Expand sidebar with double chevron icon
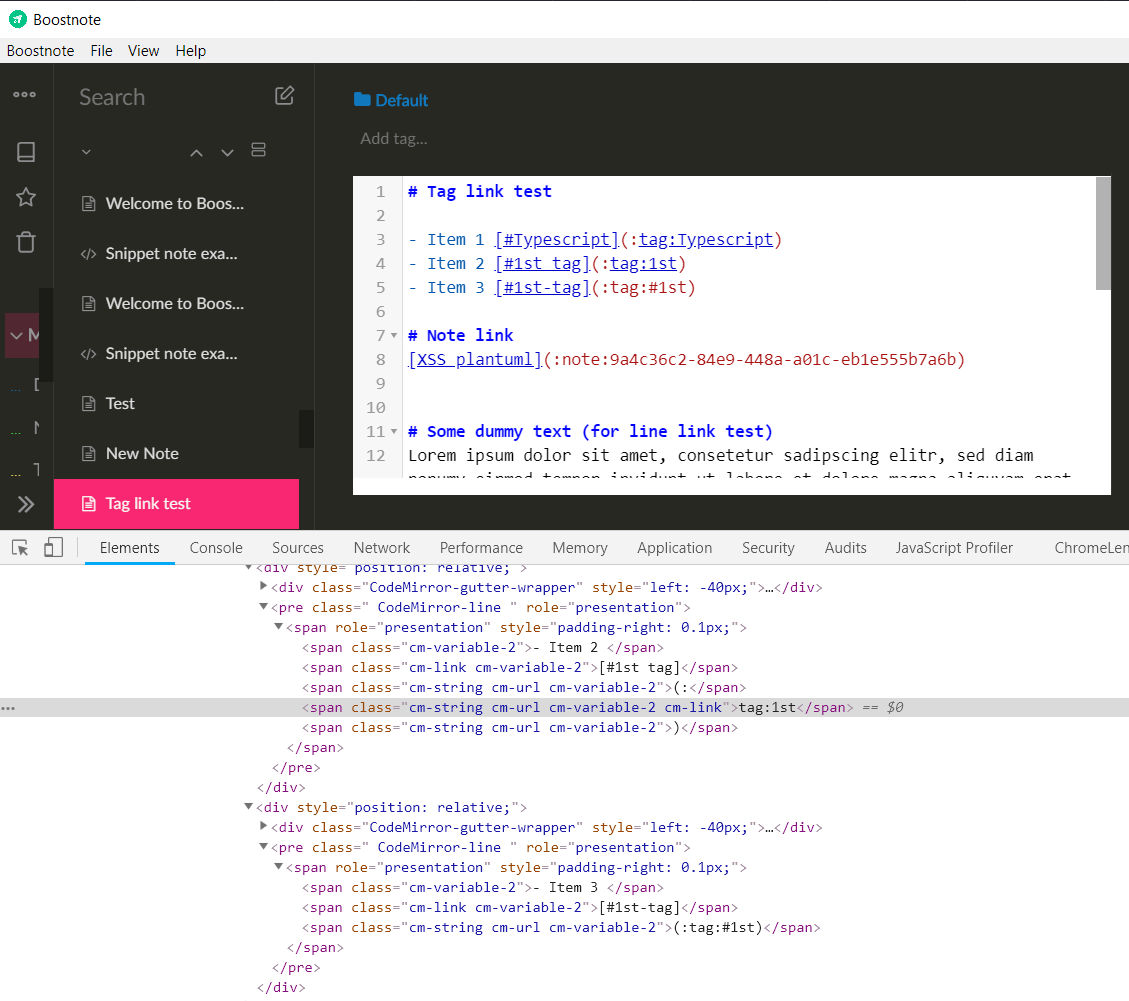The height and width of the screenshot is (1001, 1129). tap(26, 504)
